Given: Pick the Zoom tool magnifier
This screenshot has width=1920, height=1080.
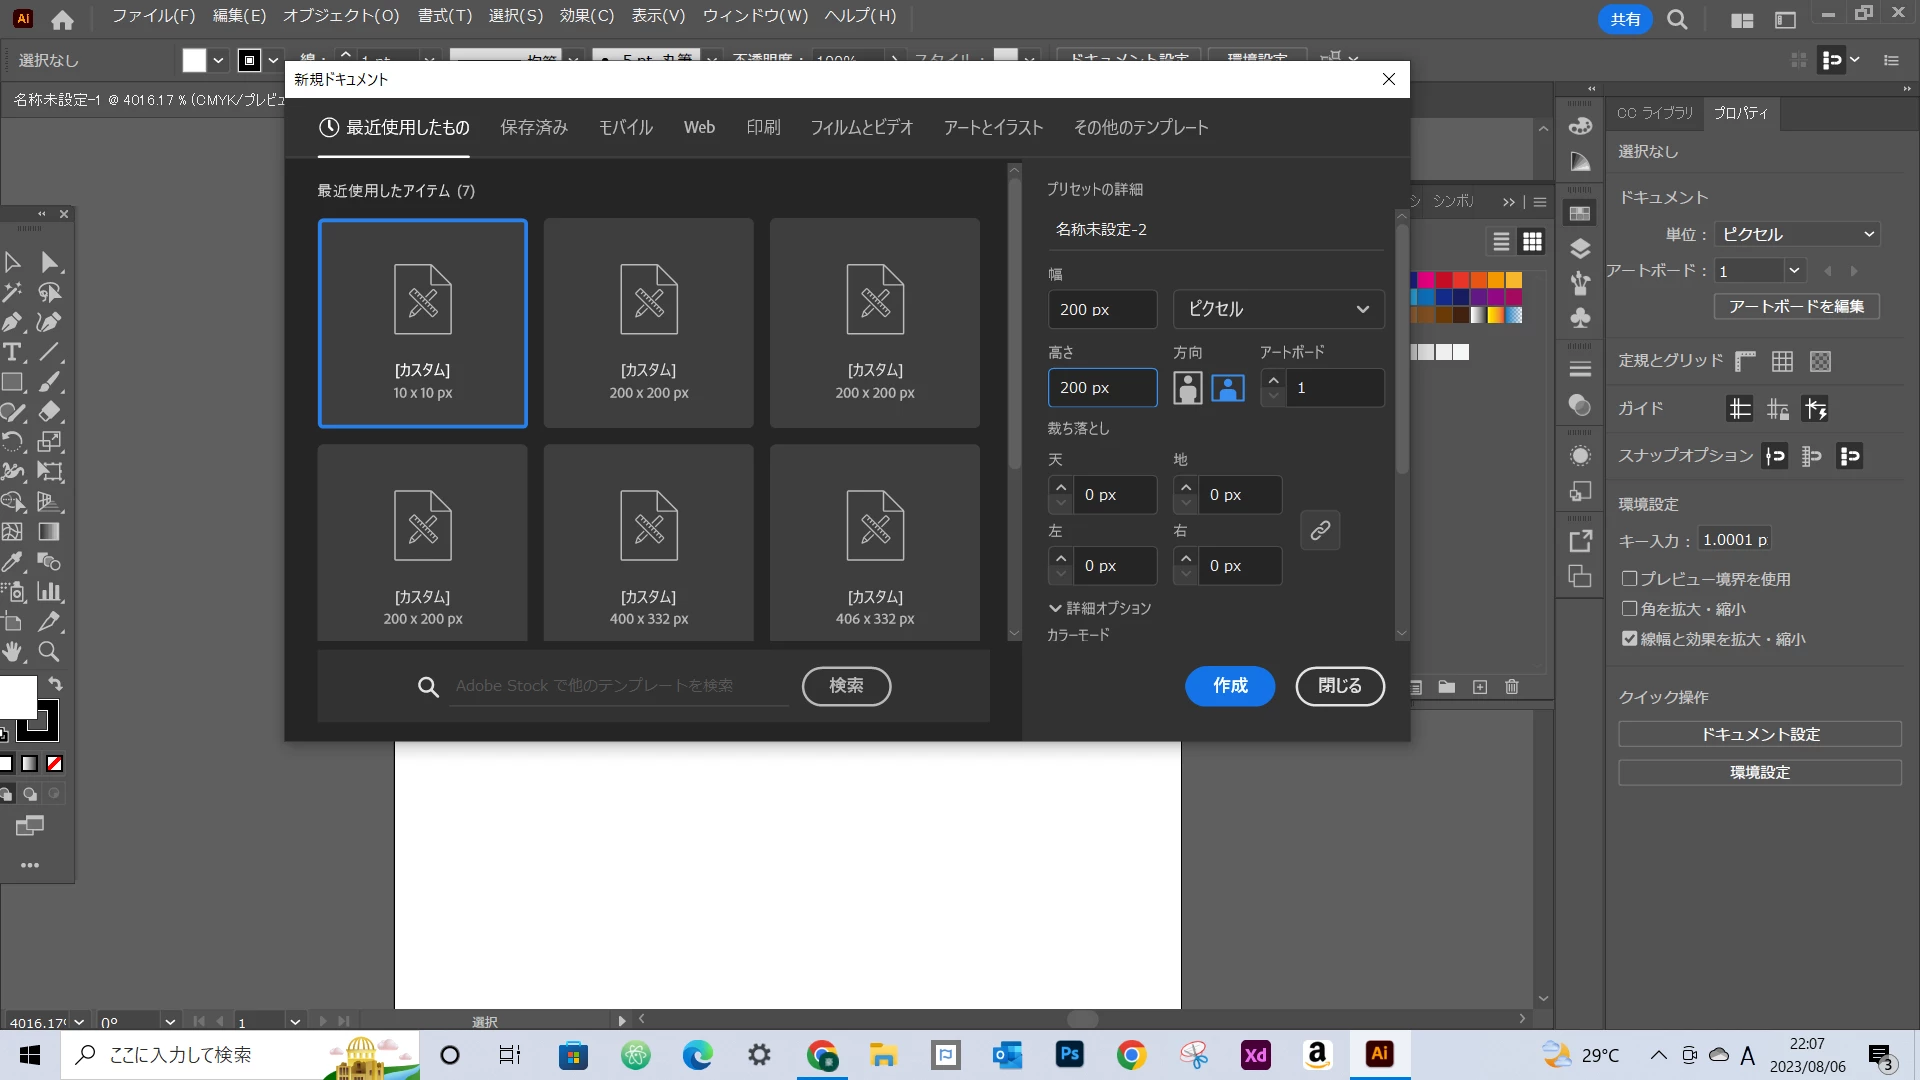Looking at the screenshot, I should pos(48,652).
